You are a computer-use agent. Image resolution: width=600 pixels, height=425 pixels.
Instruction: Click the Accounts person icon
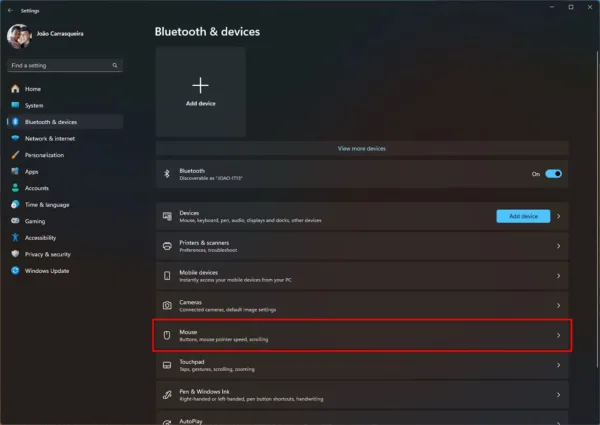pos(15,188)
